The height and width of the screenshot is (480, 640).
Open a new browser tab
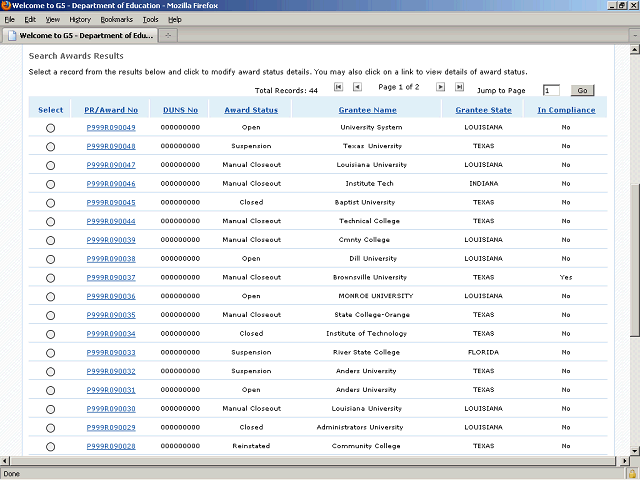click(169, 35)
